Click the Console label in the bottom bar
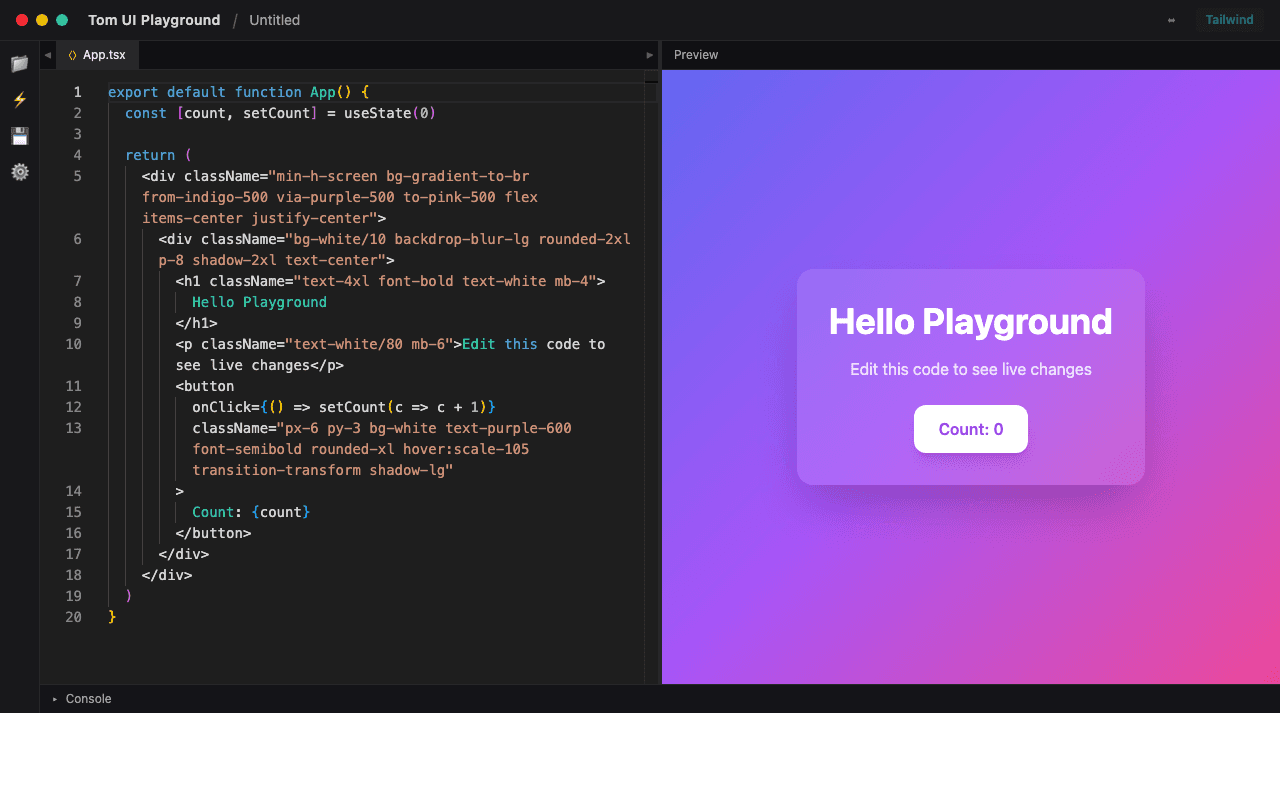Image resolution: width=1280 pixels, height=800 pixels. (88, 699)
